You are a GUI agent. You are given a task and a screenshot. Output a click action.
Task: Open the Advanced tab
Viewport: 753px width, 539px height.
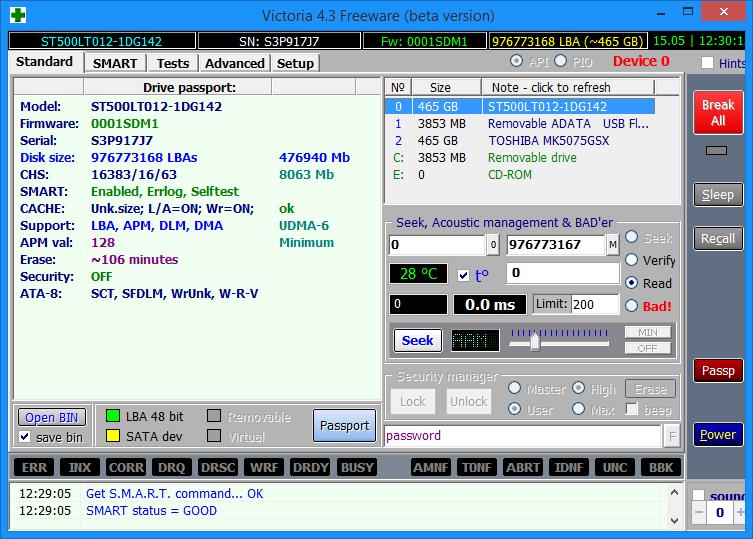pyautogui.click(x=234, y=63)
